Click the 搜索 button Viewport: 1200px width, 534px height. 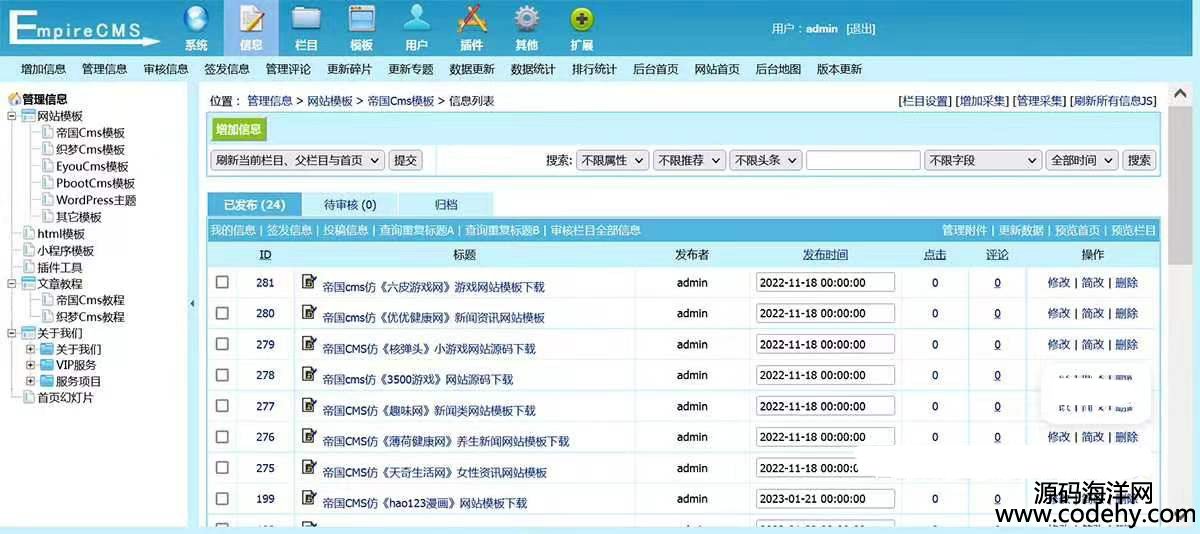point(1139,160)
